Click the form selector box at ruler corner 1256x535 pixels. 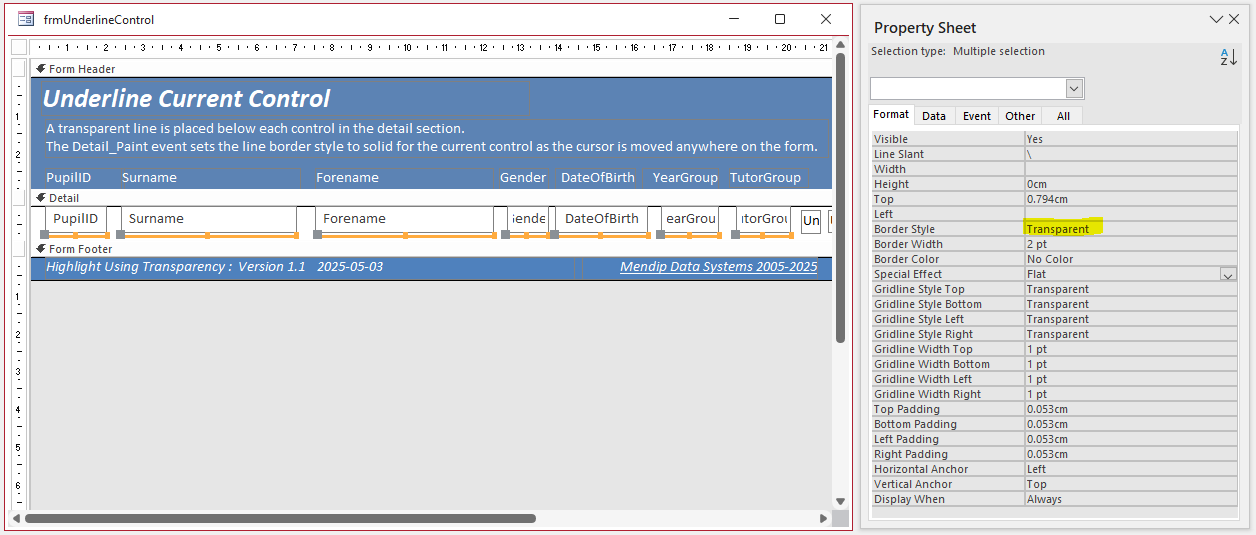coord(19,47)
